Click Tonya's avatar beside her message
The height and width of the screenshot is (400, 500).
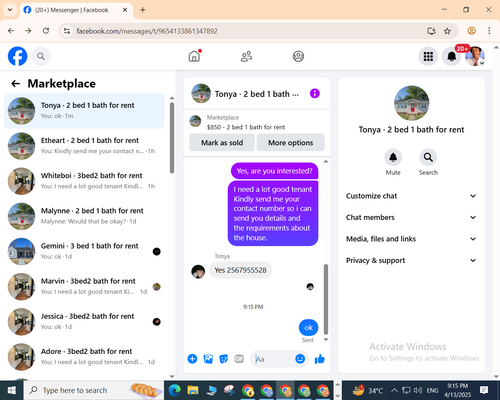click(198, 272)
